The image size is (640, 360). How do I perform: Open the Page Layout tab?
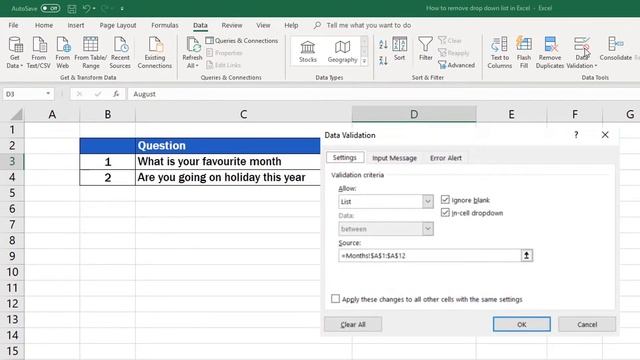(118, 25)
